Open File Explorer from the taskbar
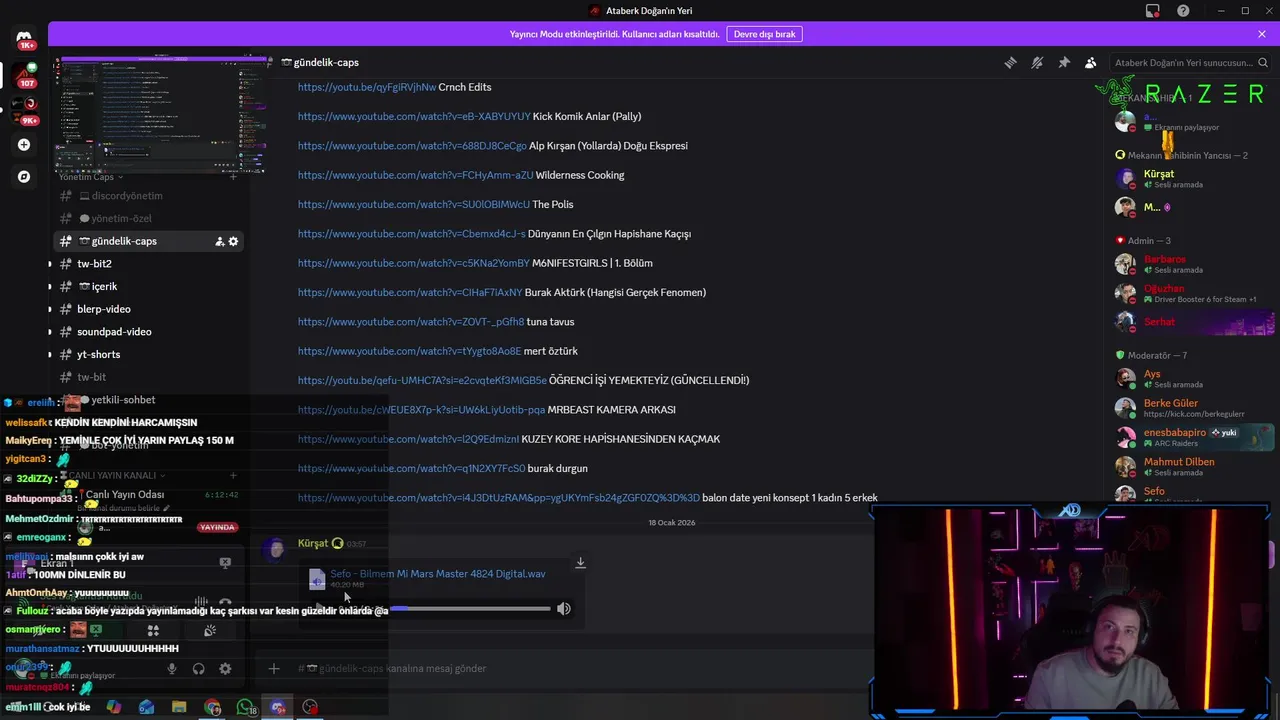Screen dimensions: 1280x720 pos(179,707)
